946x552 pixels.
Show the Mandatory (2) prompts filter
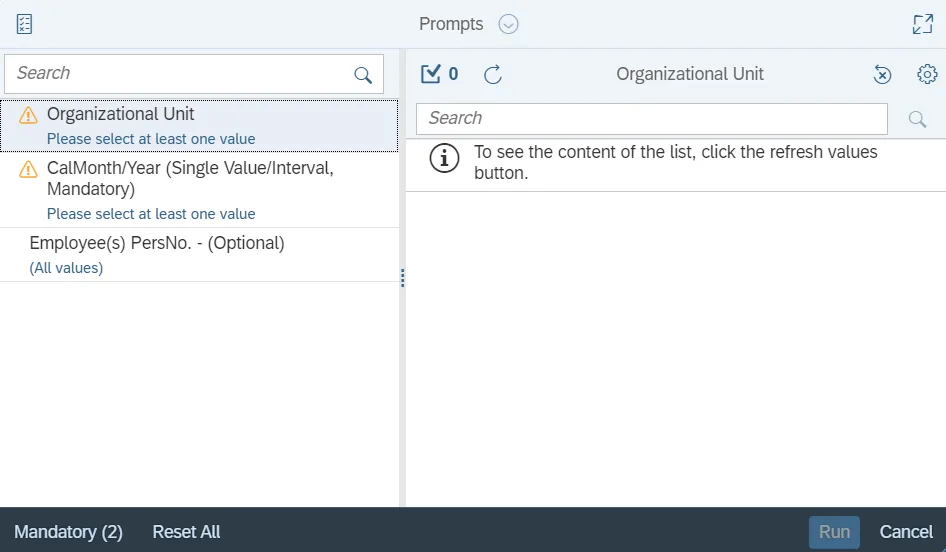point(68,532)
